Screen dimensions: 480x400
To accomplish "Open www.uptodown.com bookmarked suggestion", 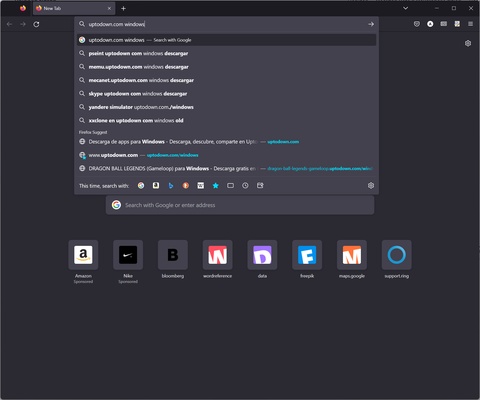I will click(226, 155).
